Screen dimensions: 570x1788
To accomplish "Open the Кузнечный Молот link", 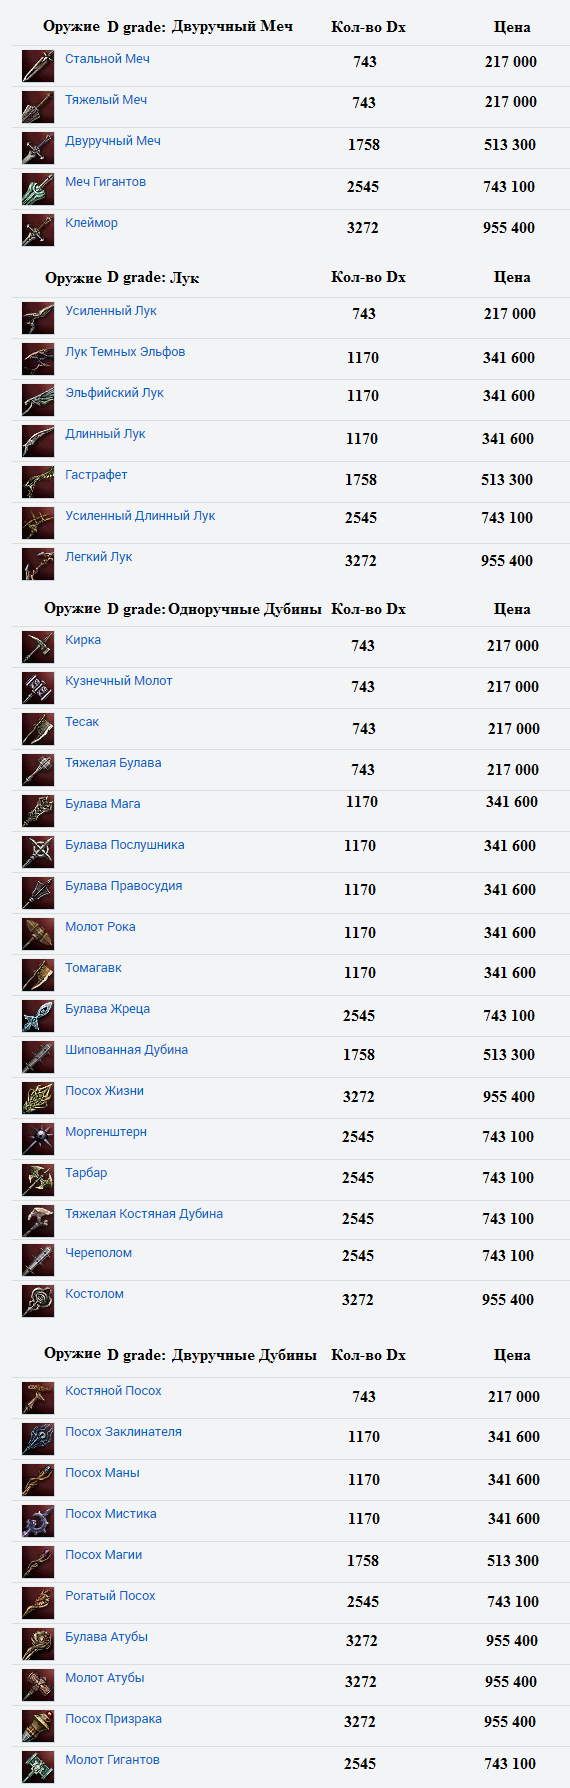I will pos(119,681).
